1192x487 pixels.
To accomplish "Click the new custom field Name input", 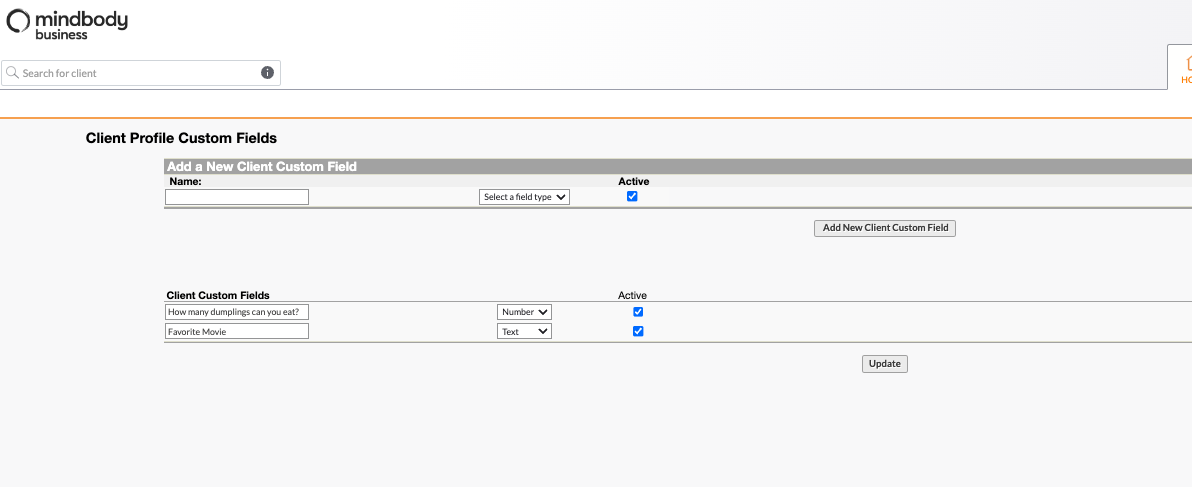I will click(237, 197).
